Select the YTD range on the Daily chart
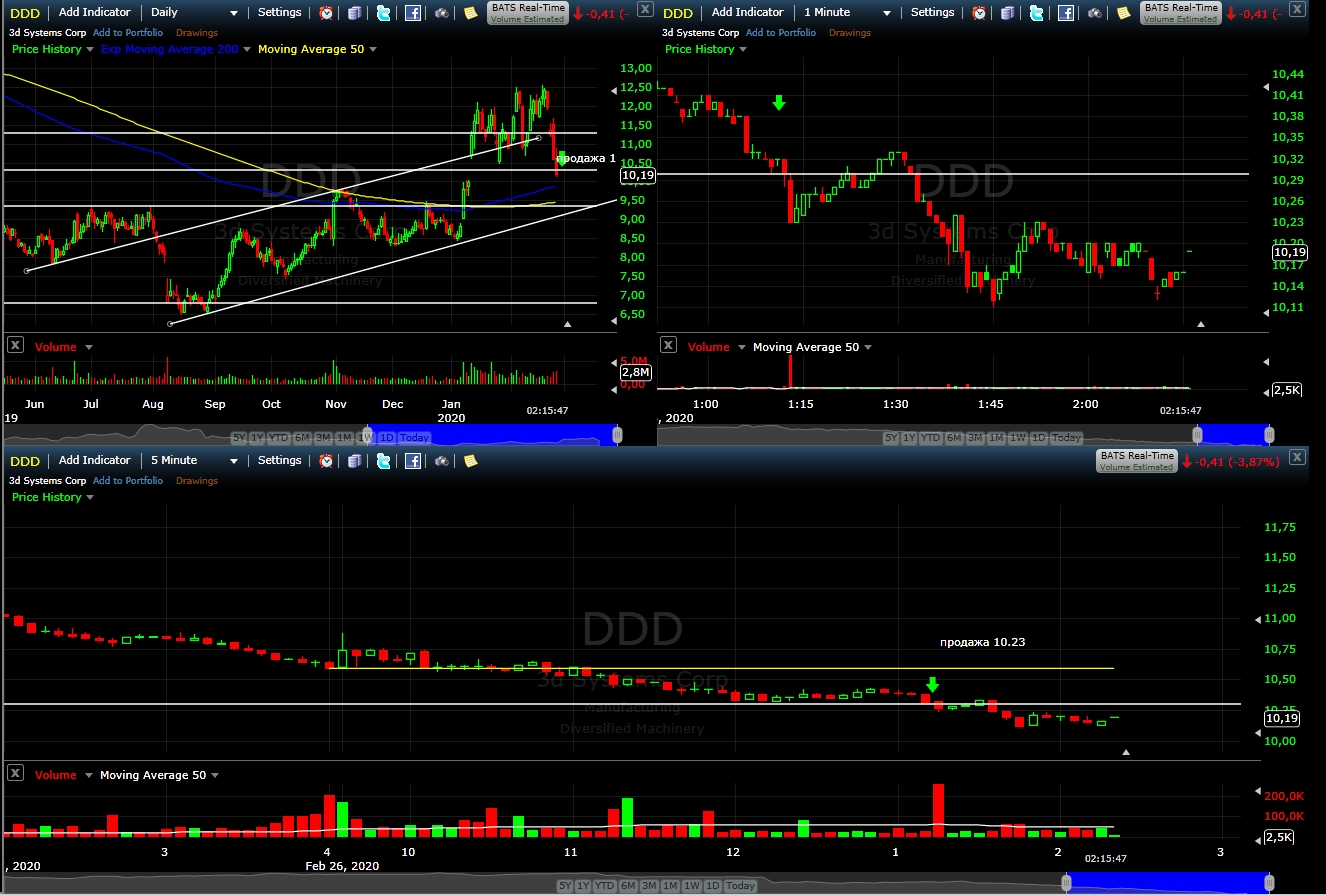This screenshot has width=1326, height=895. pos(276,438)
